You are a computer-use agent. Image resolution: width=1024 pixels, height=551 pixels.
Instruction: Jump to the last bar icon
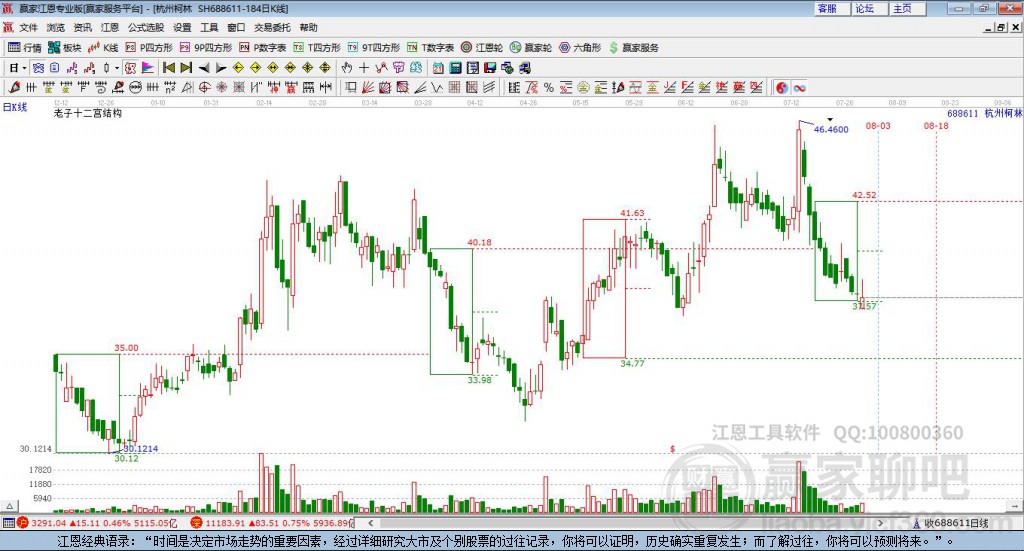[x=186, y=68]
